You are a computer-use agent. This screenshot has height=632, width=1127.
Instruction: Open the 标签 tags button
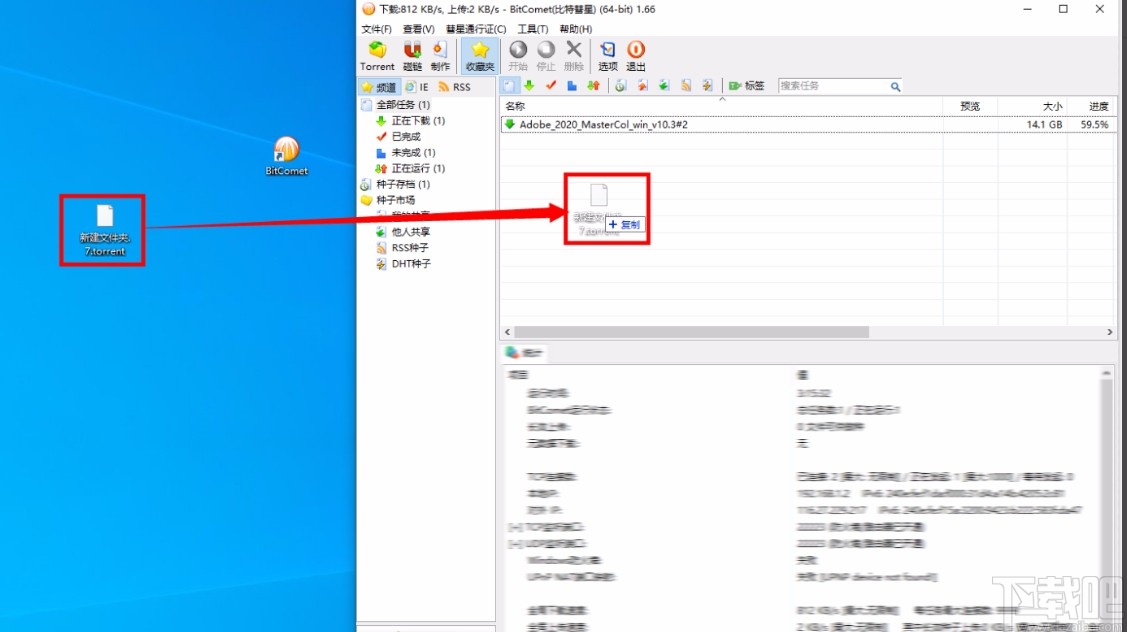747,86
